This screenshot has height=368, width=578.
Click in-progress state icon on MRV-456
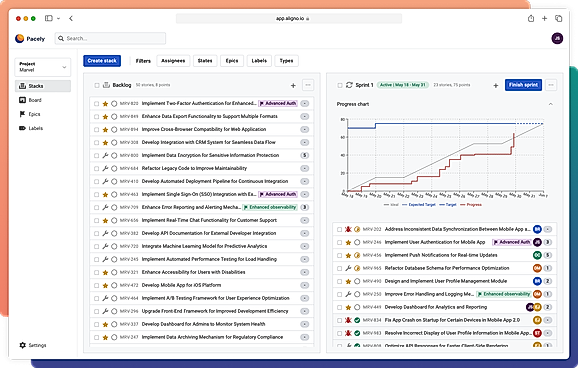pyautogui.click(x=357, y=255)
